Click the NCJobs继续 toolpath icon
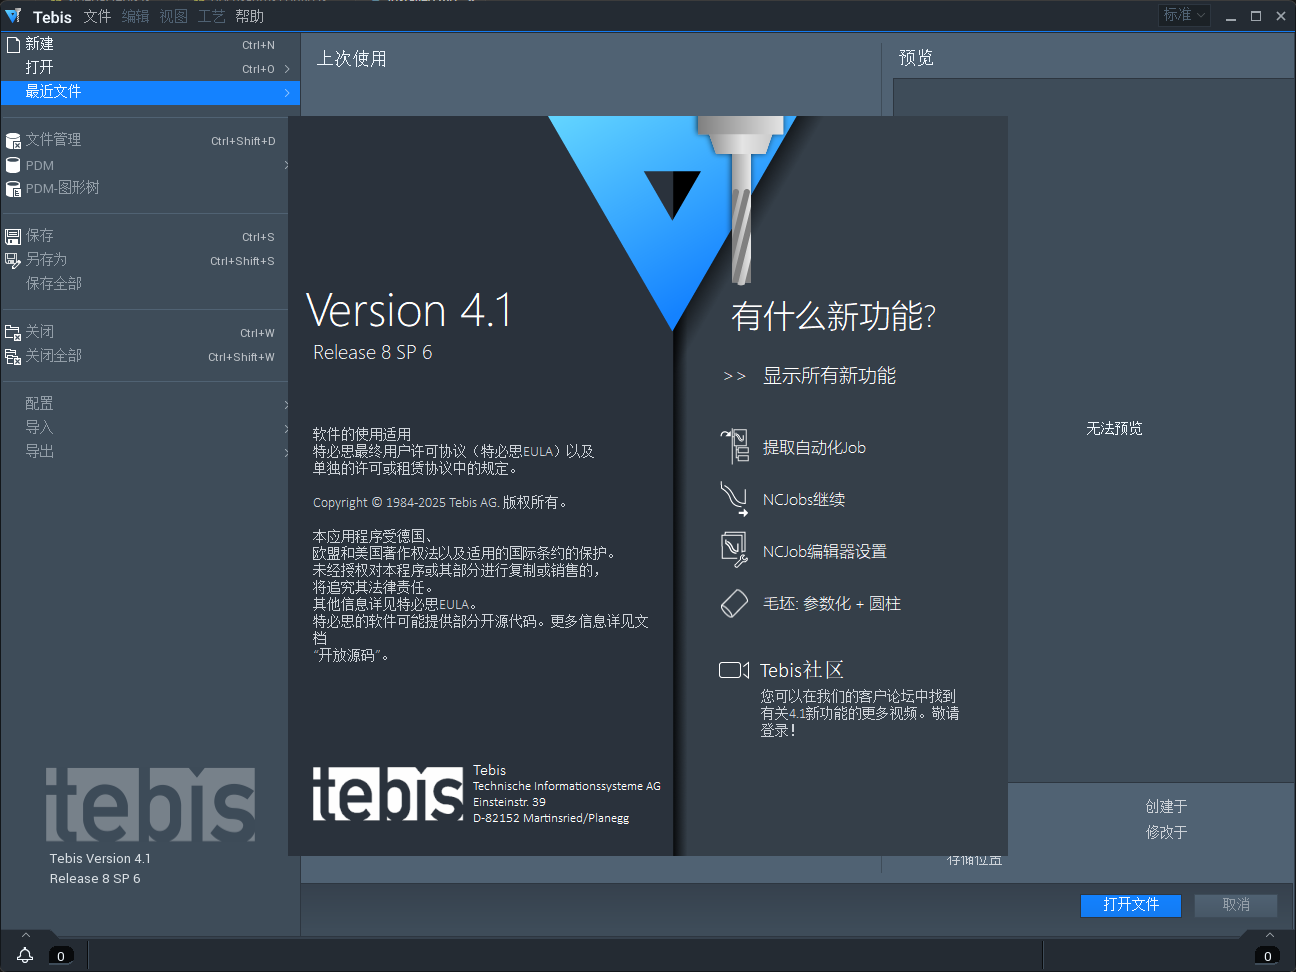Screen dimensions: 1296x972 click(735, 498)
